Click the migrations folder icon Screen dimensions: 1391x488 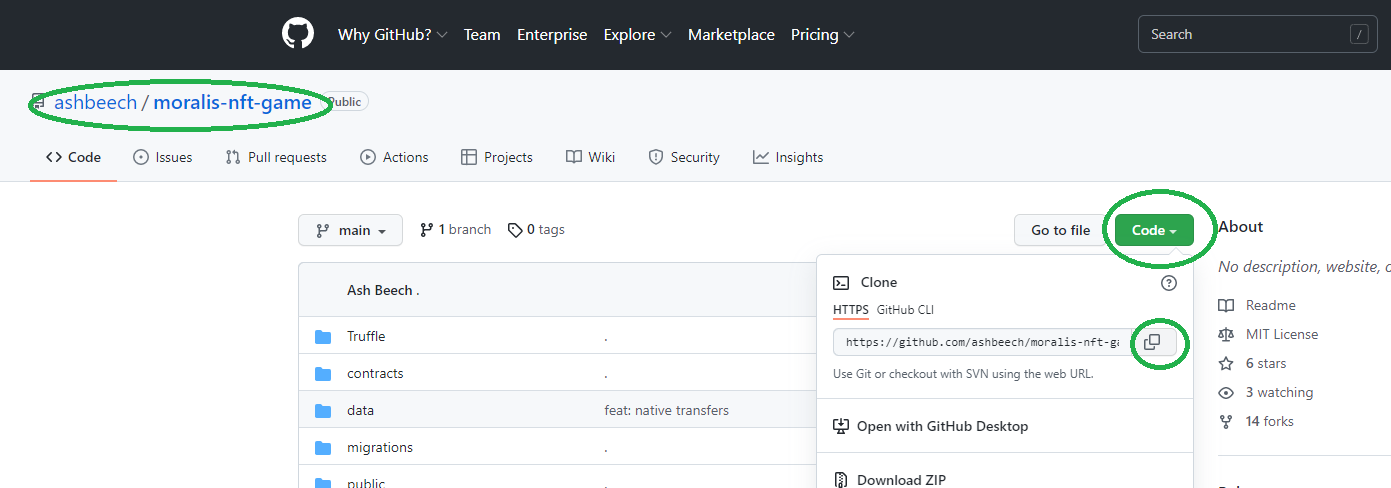coord(323,447)
